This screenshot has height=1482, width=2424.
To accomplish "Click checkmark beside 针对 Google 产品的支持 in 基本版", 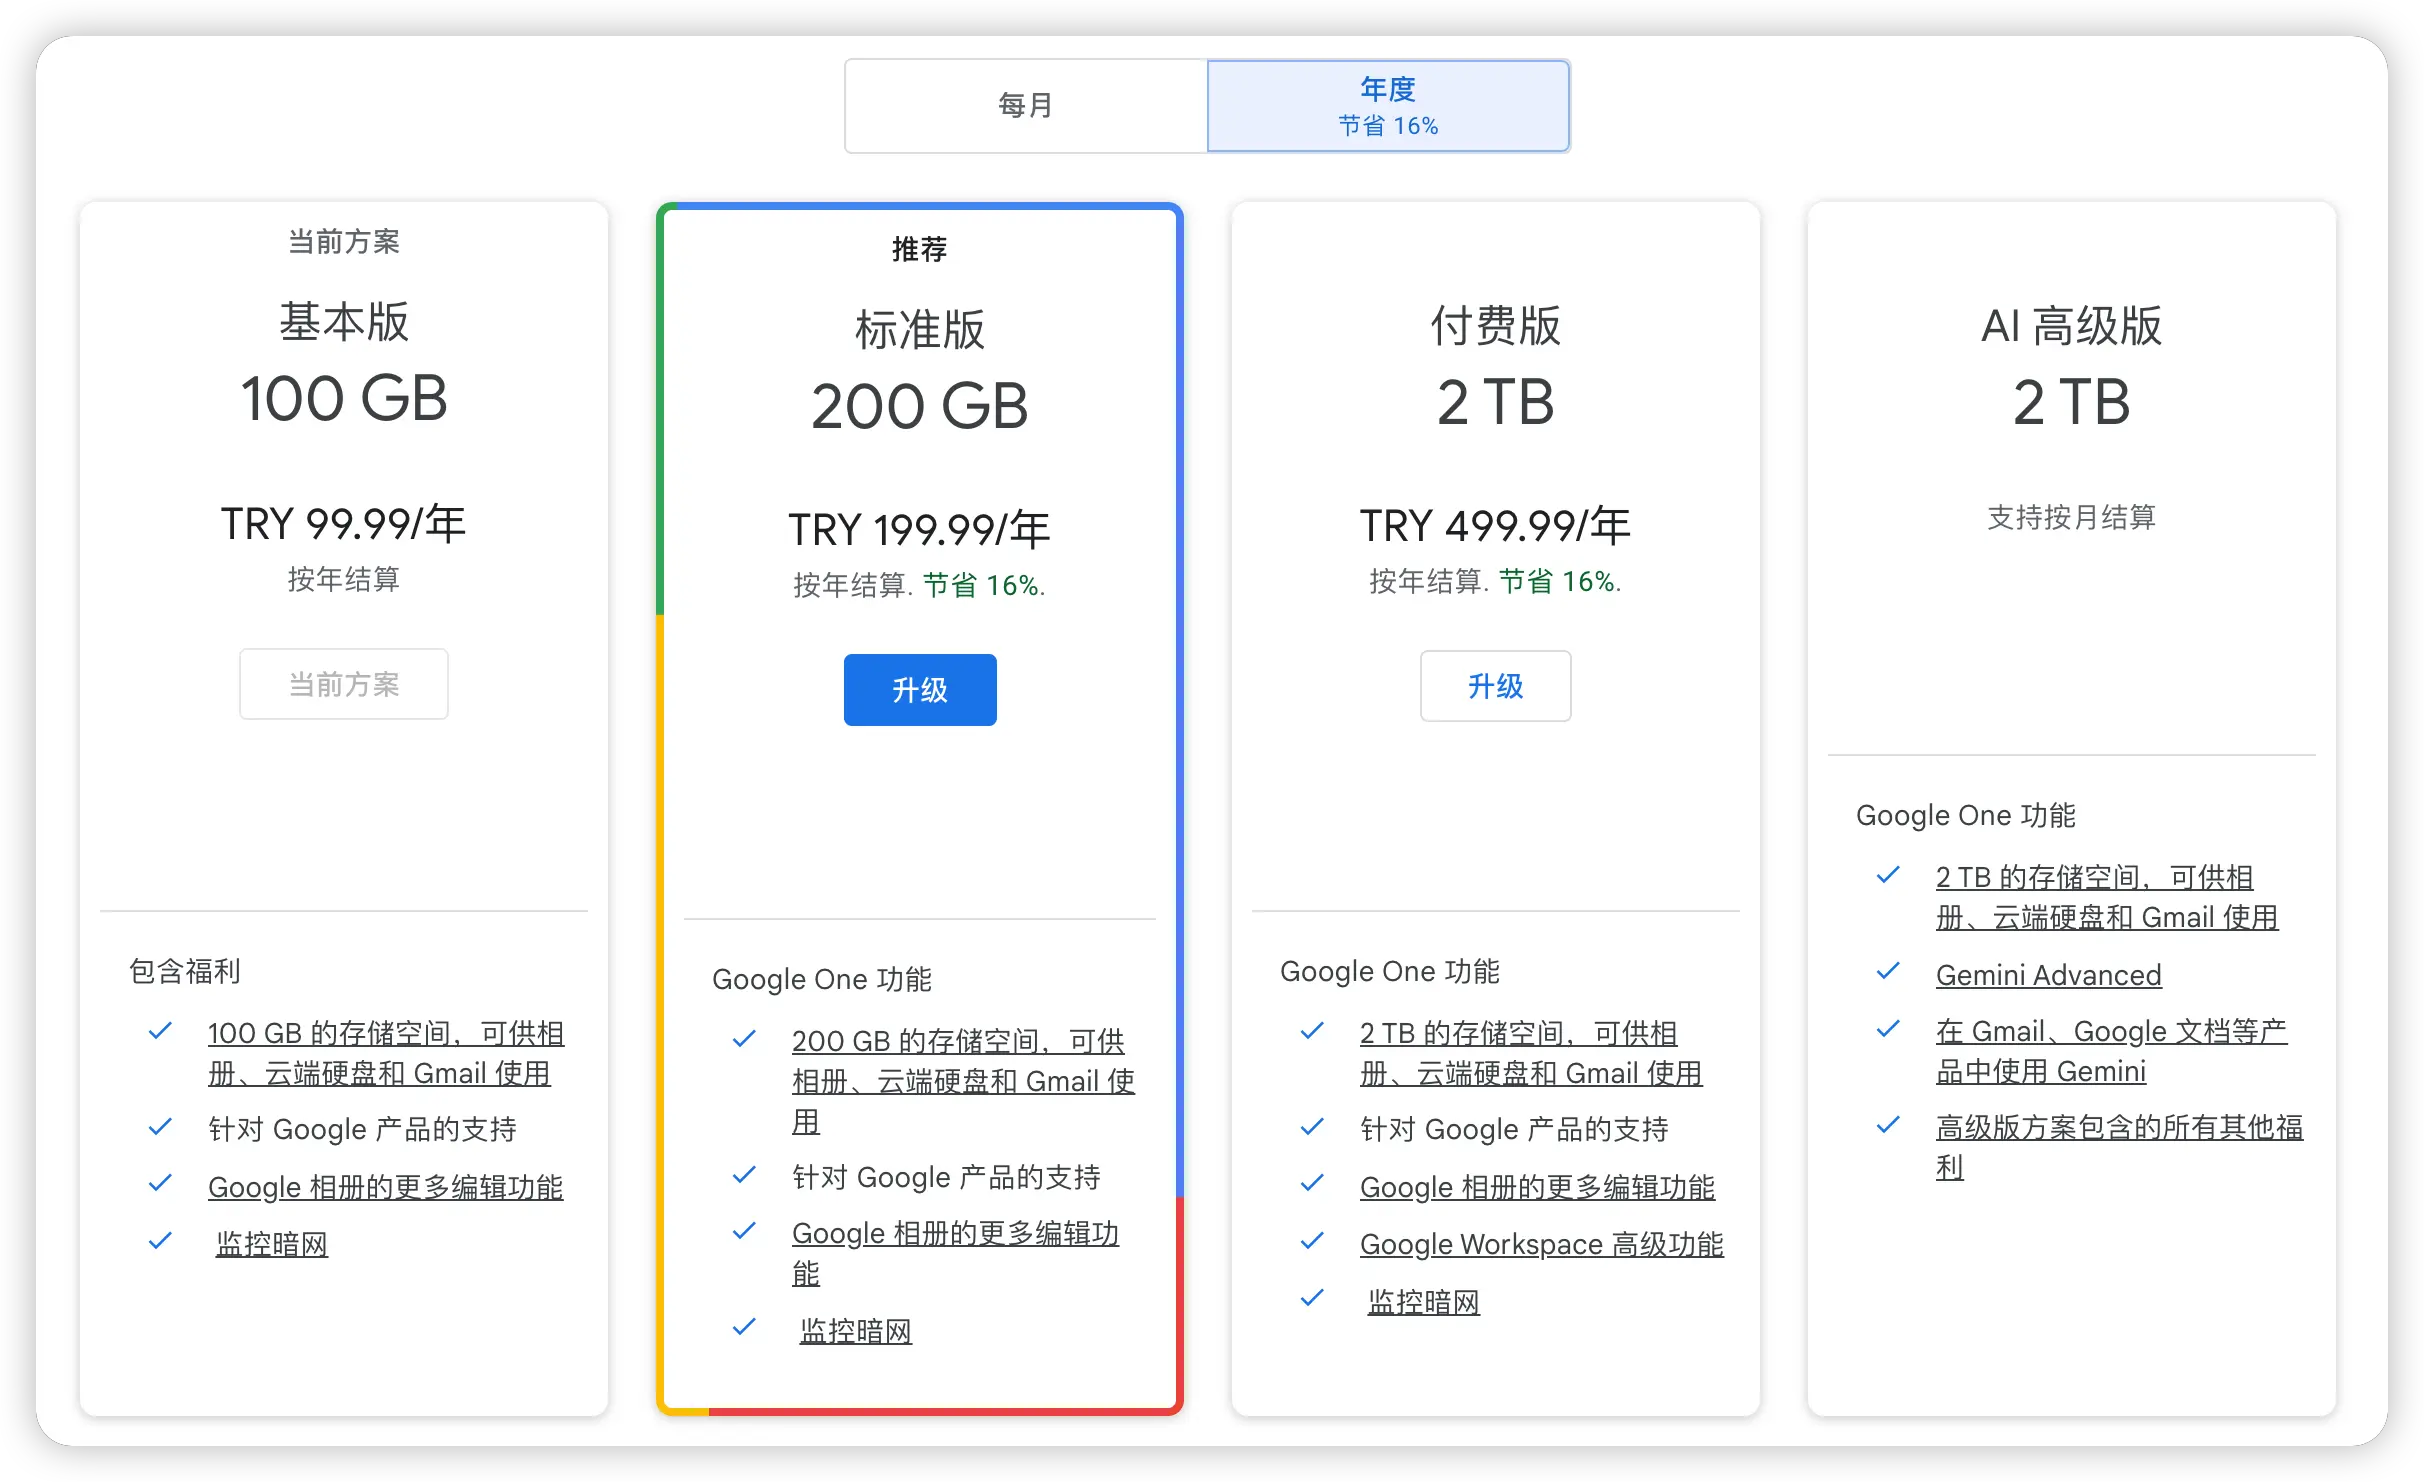I will [x=160, y=1127].
